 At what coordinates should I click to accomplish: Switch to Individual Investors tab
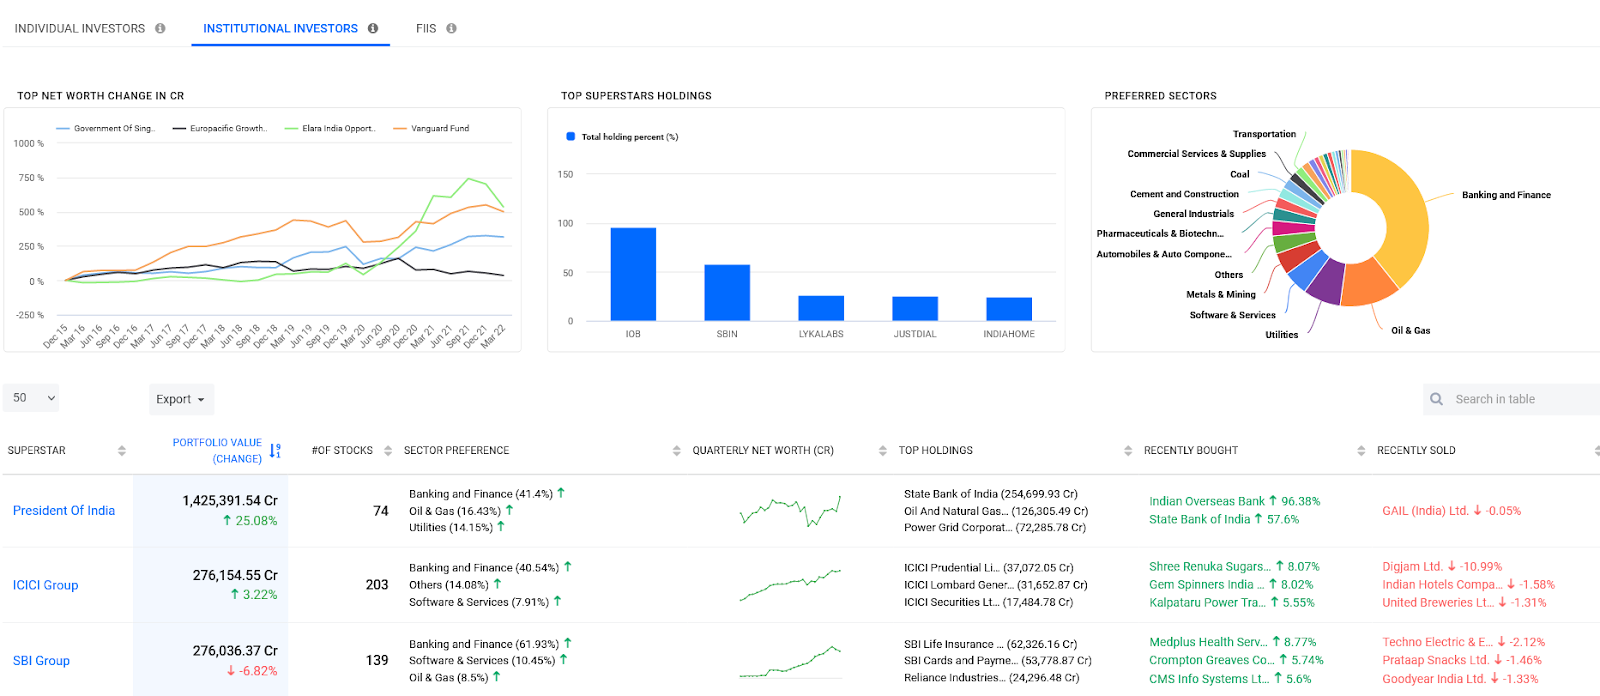click(80, 29)
